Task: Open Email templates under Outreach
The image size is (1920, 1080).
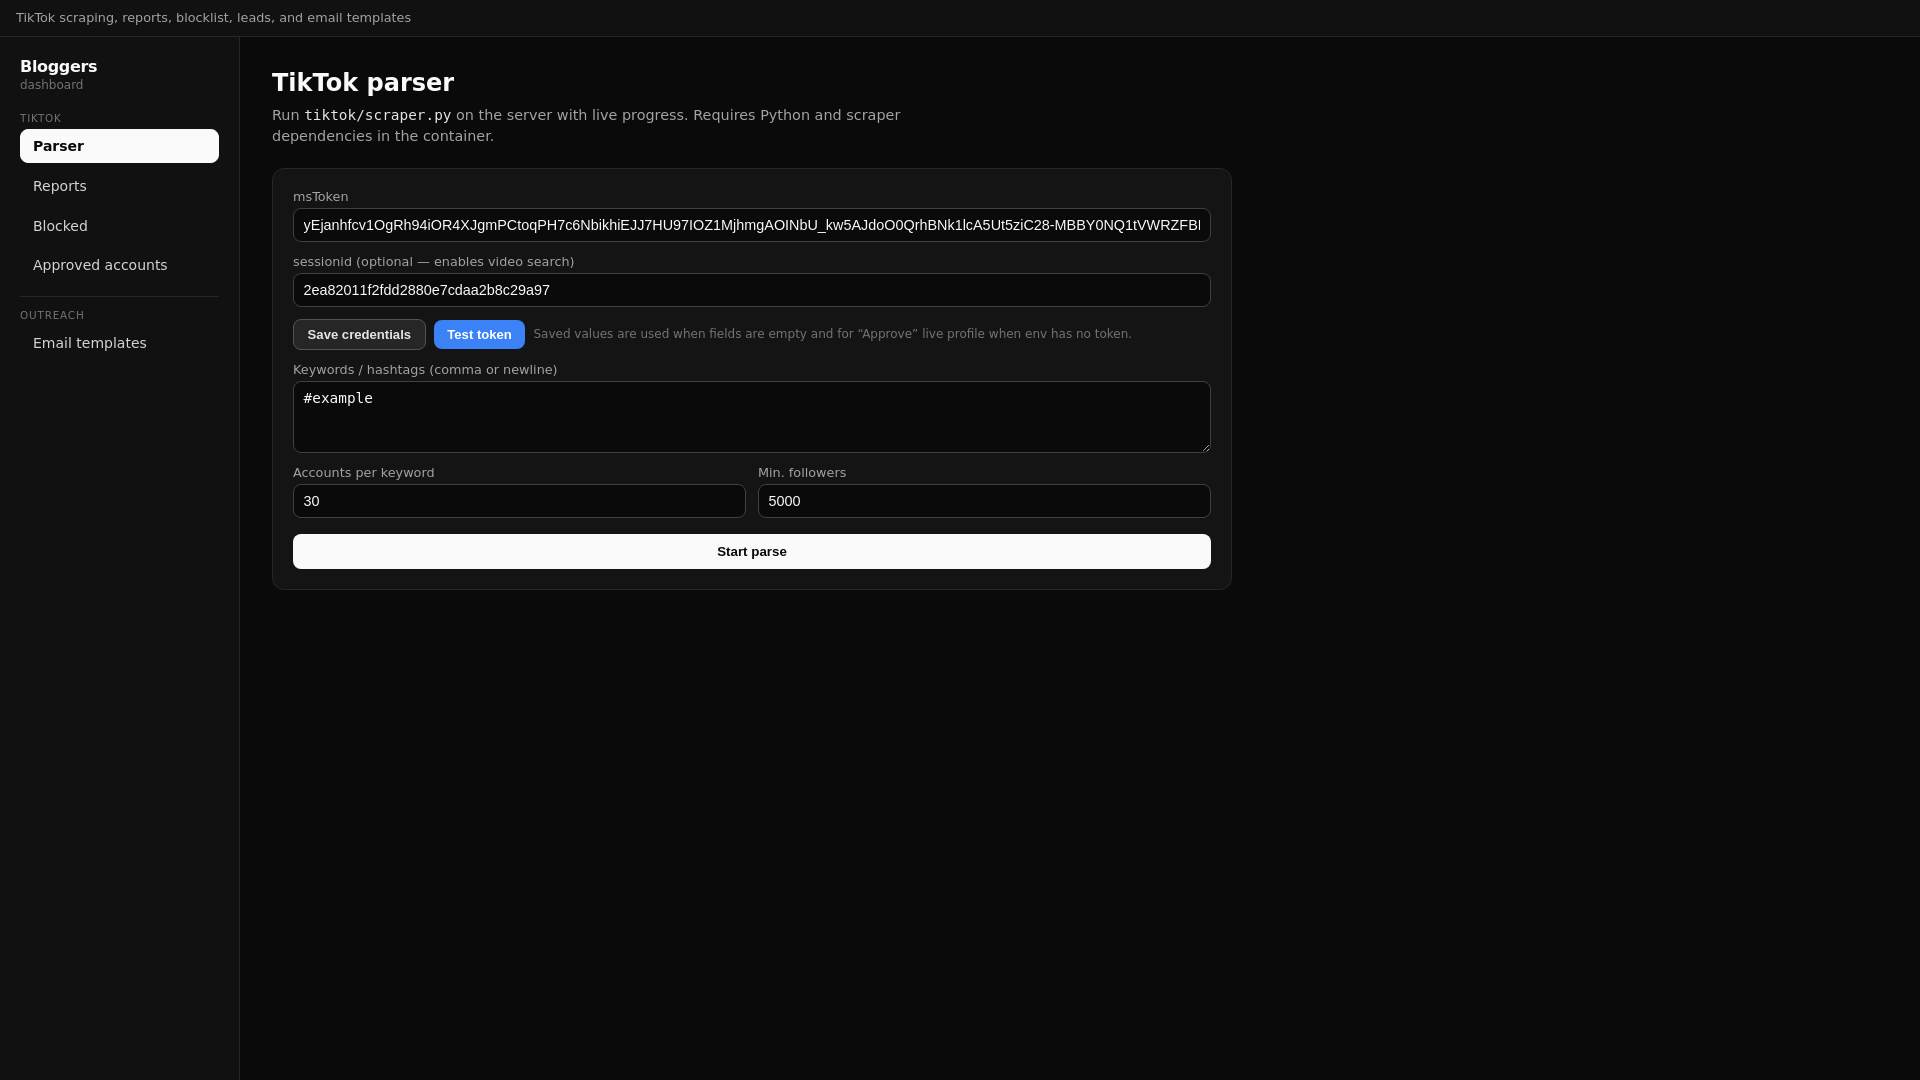Action: tap(119, 343)
